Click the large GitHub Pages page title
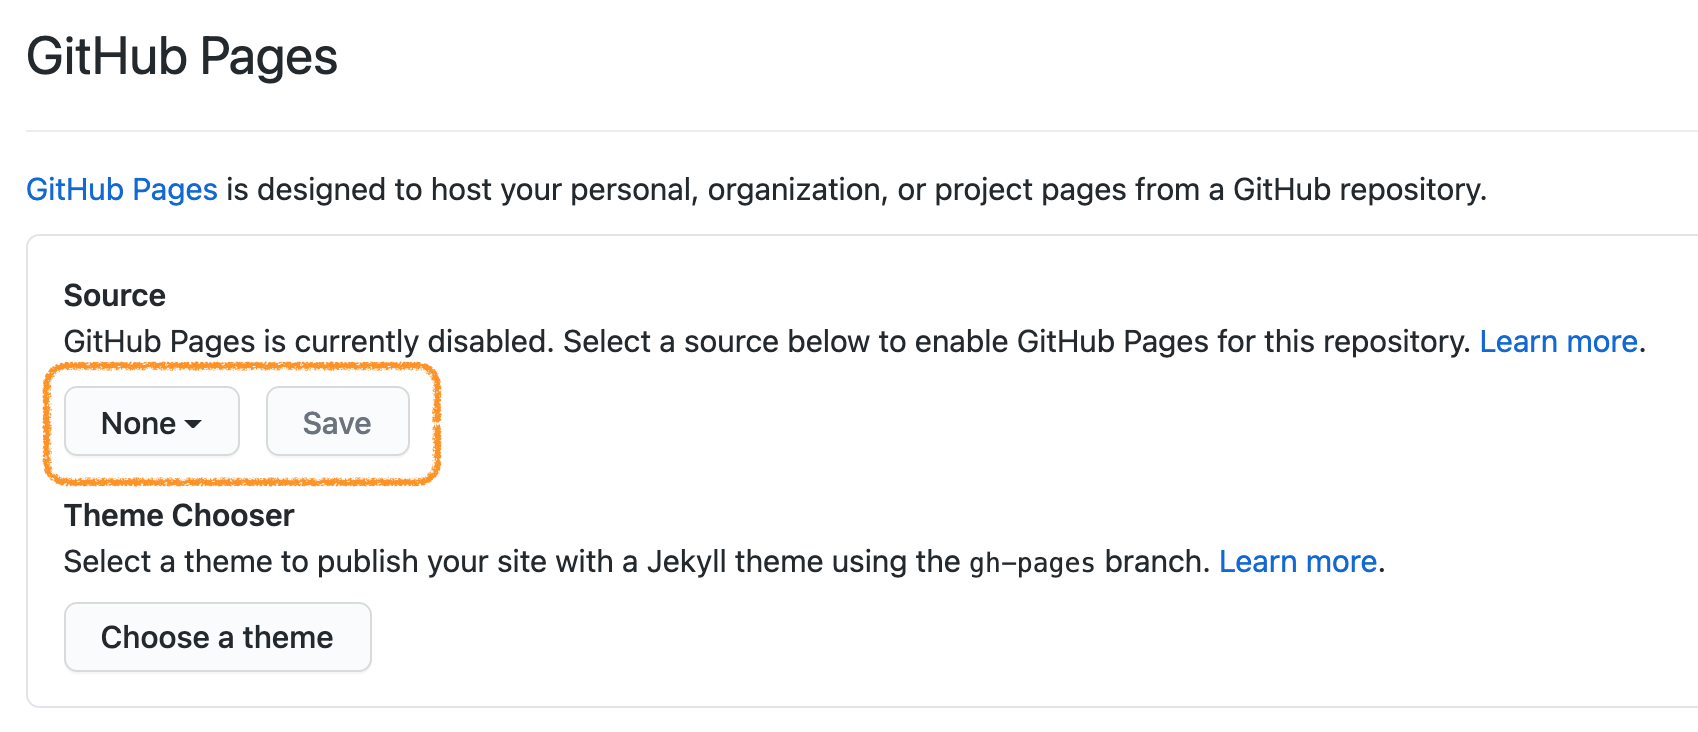 [182, 57]
